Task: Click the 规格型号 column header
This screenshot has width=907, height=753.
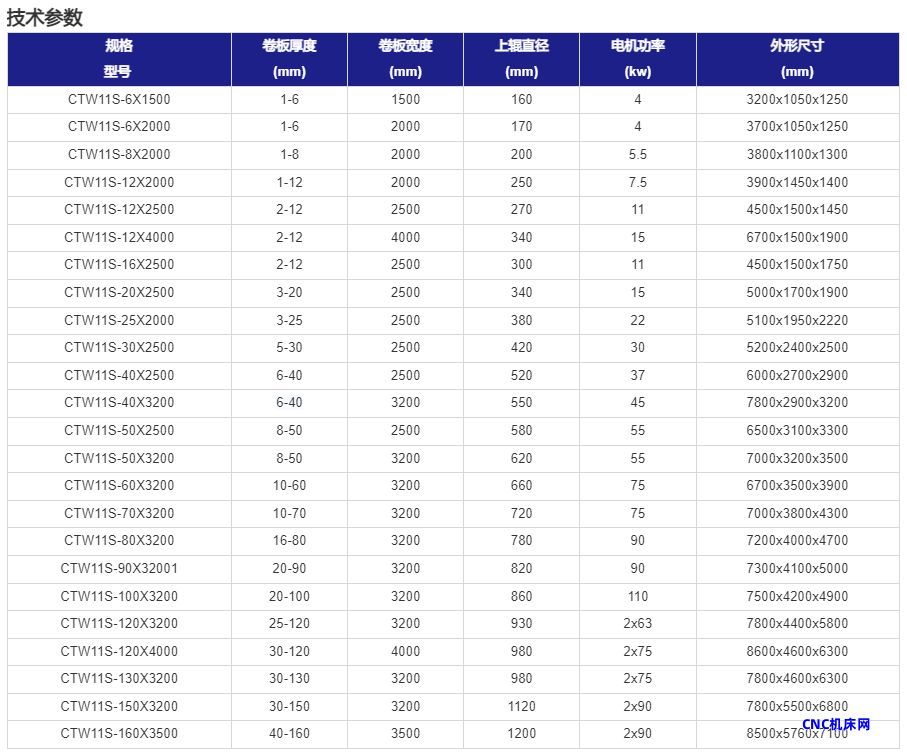Action: [119, 59]
